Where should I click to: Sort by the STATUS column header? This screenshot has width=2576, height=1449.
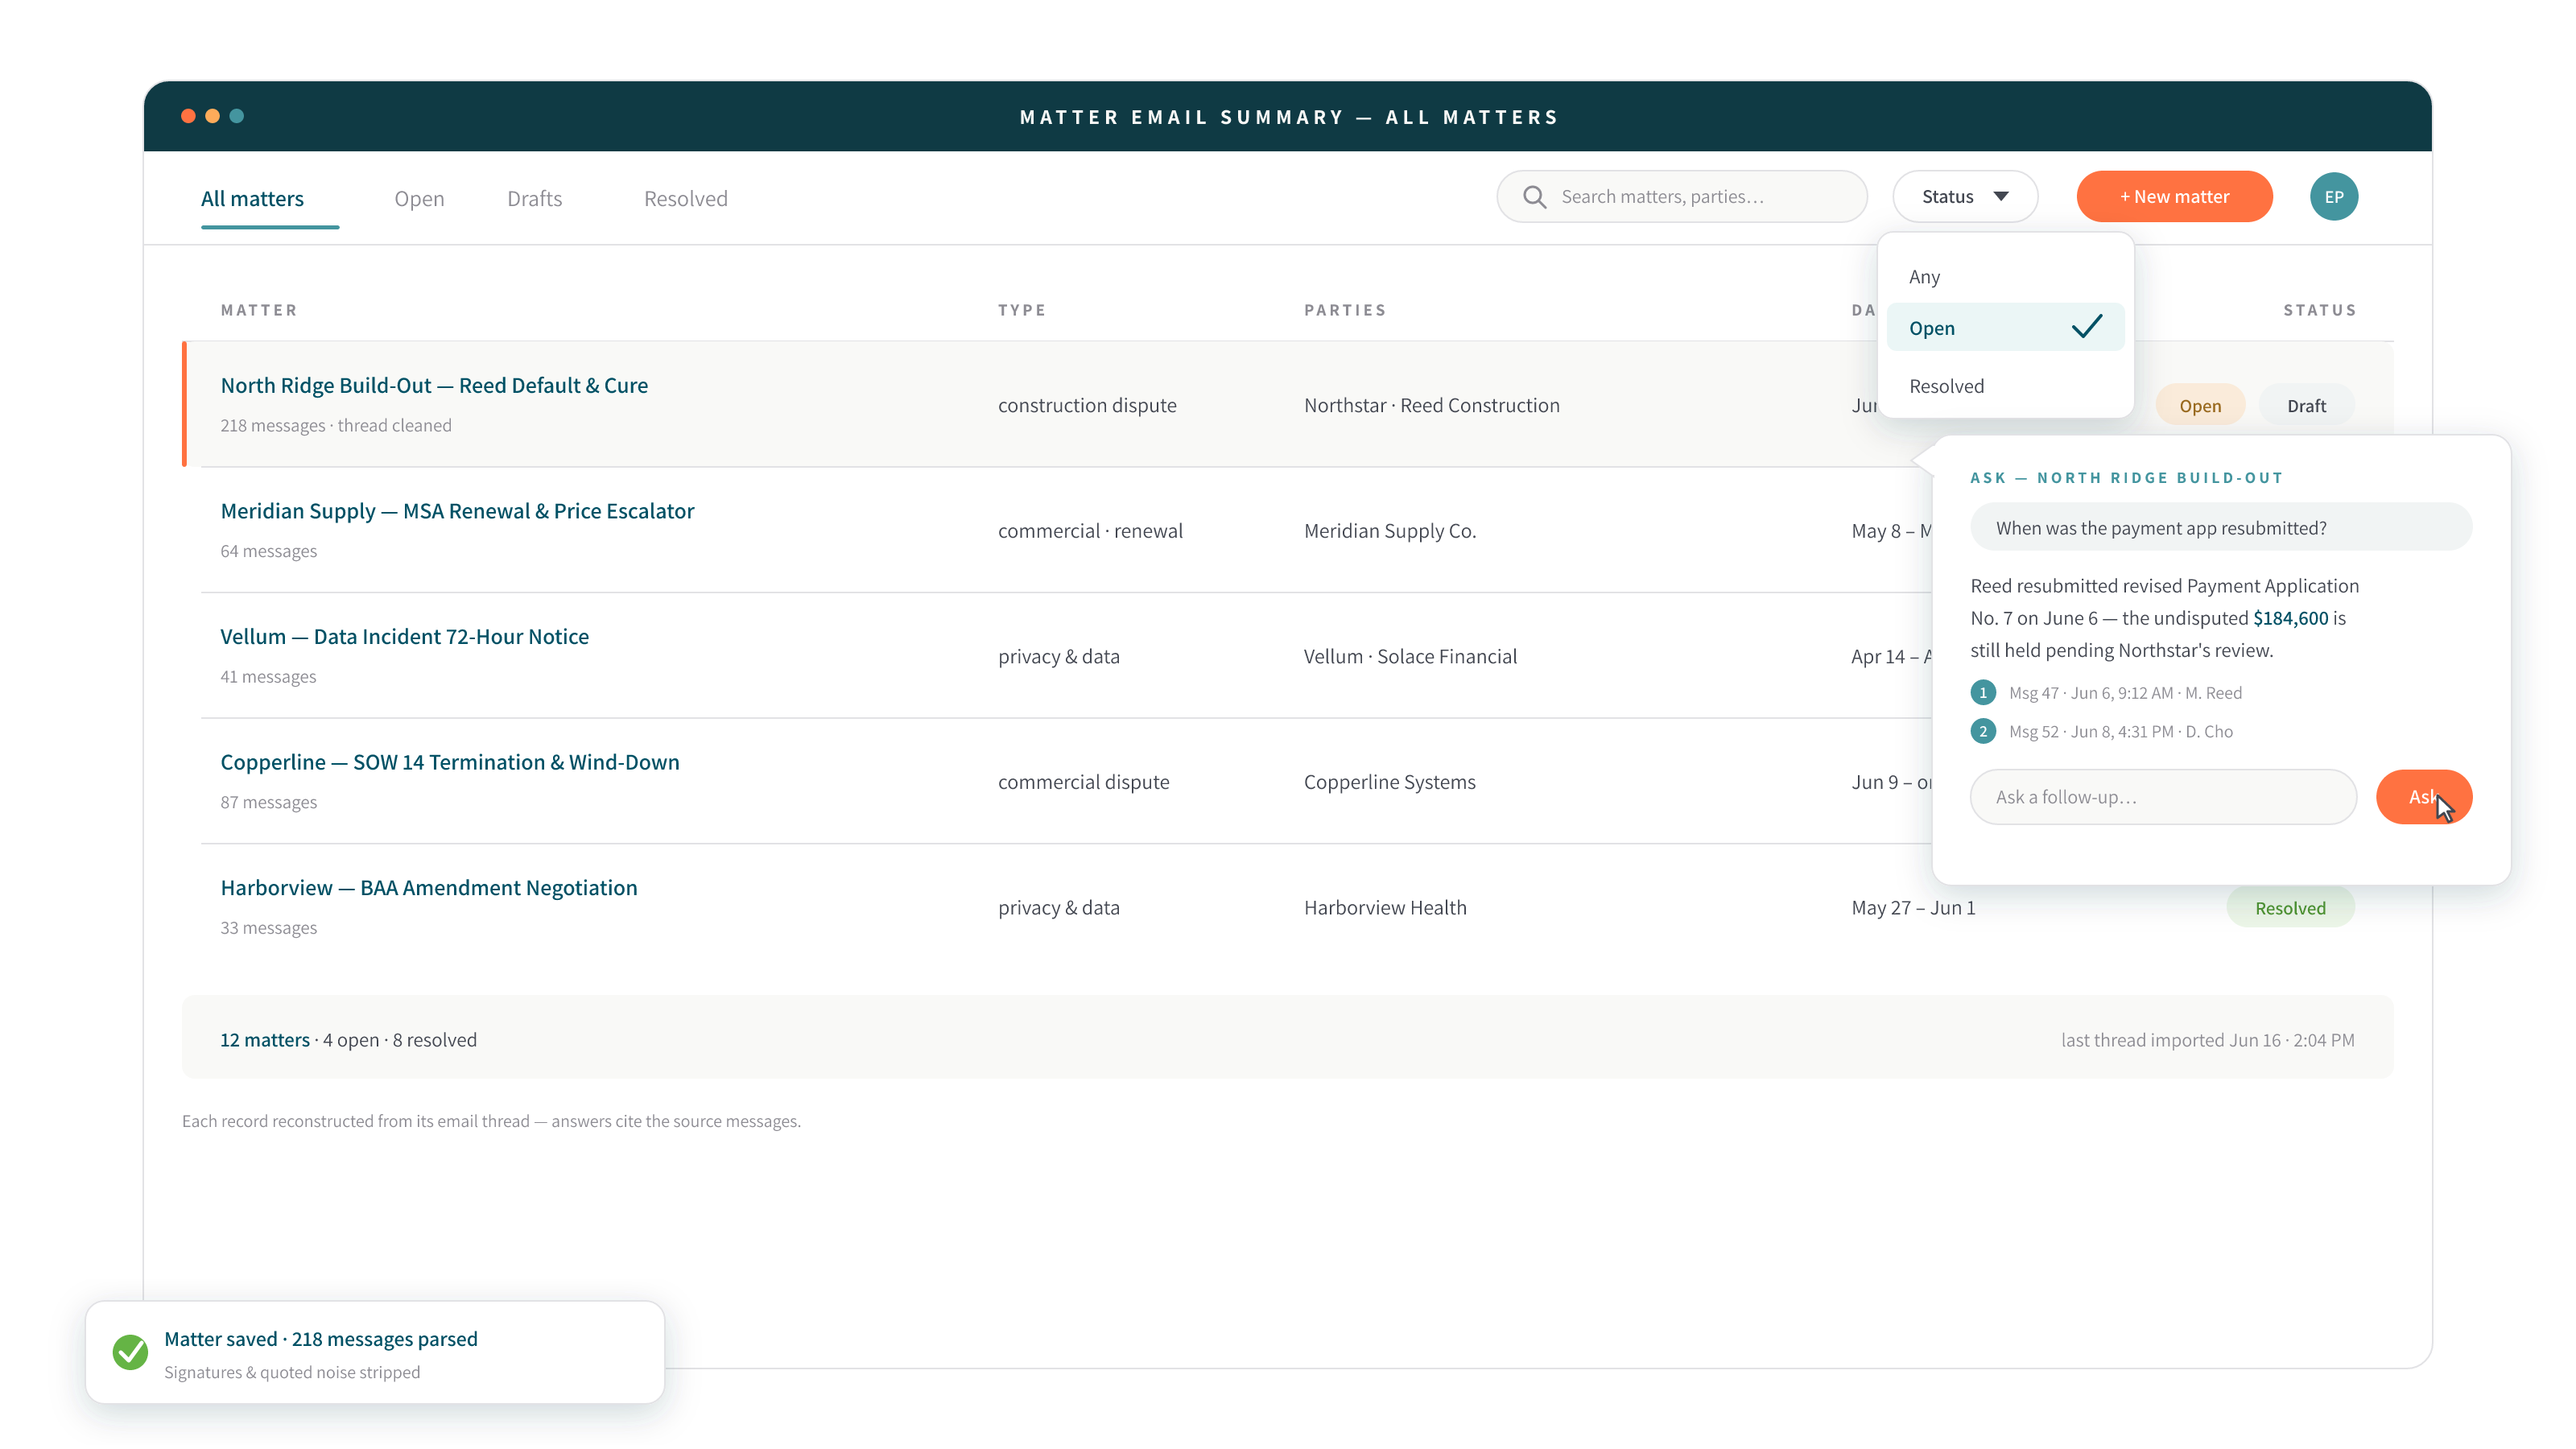2319,310
